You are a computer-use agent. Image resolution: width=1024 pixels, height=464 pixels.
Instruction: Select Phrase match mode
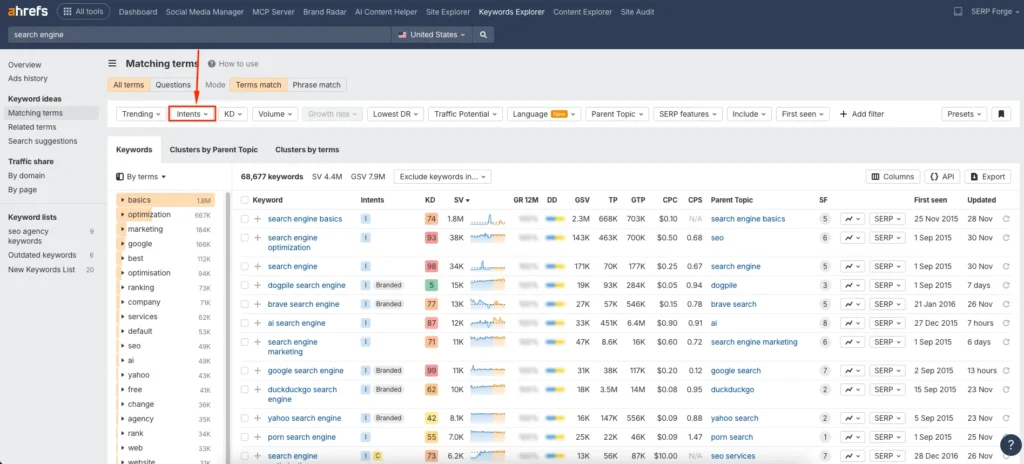317,85
